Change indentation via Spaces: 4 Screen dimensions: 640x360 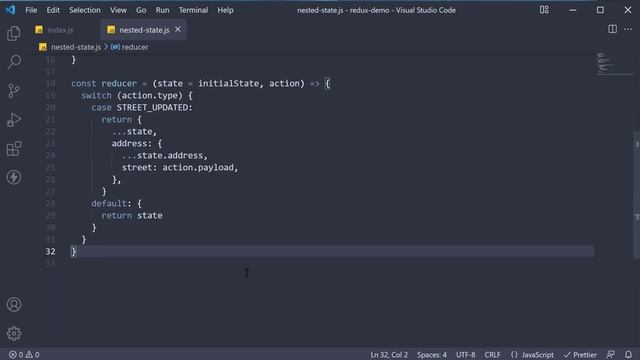tap(432, 355)
